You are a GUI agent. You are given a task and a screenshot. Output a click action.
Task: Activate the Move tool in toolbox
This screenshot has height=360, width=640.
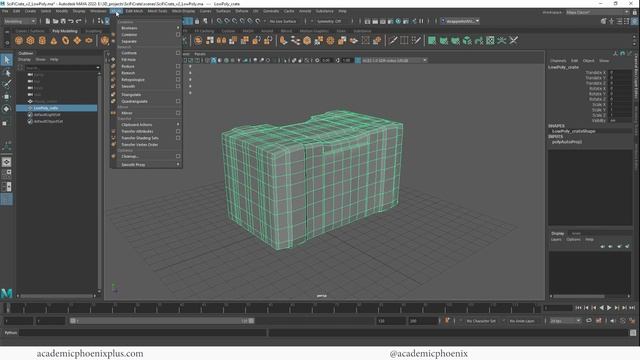tap(7, 96)
